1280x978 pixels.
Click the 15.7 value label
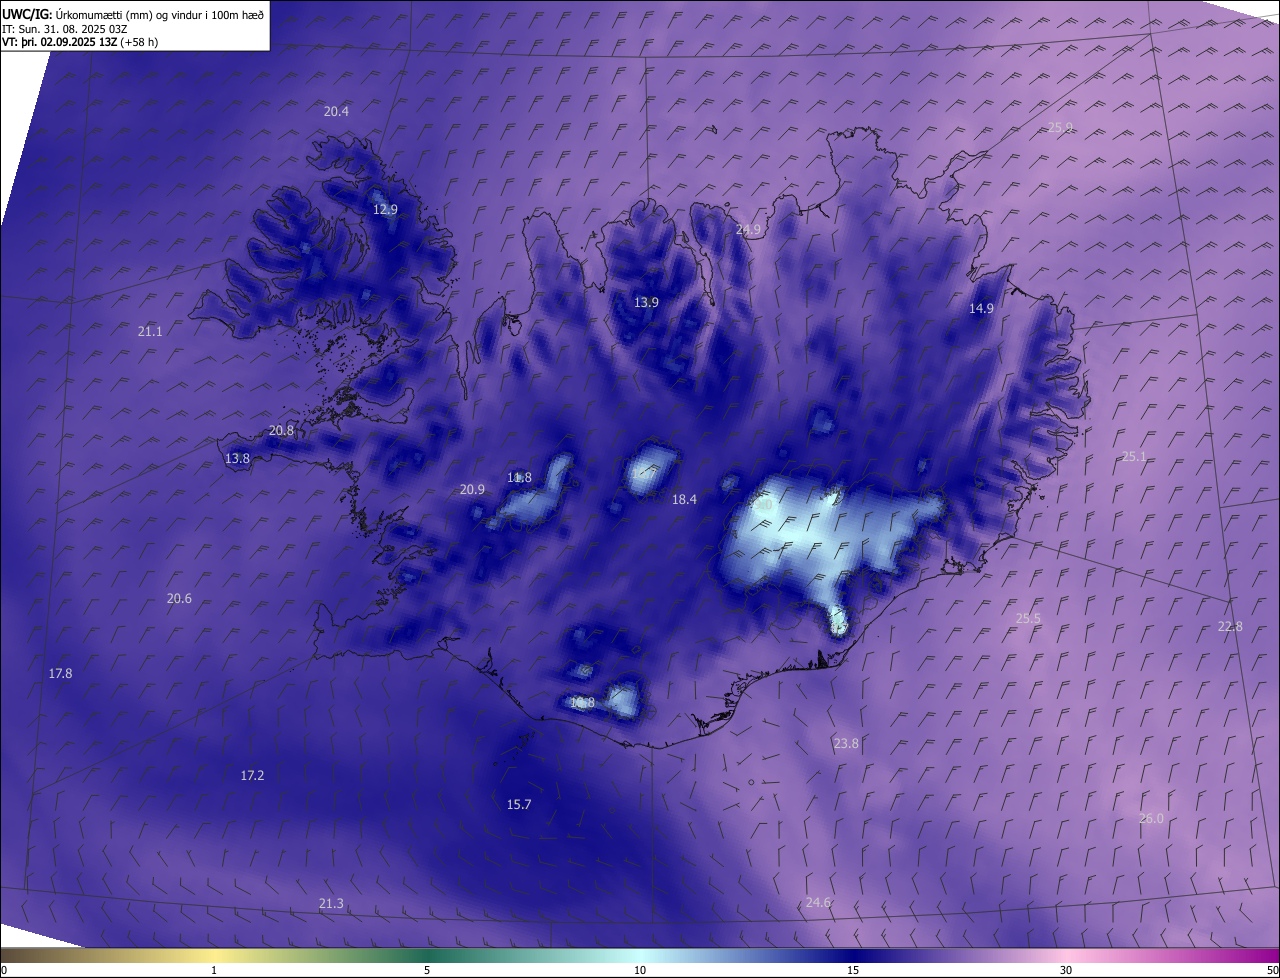point(519,805)
